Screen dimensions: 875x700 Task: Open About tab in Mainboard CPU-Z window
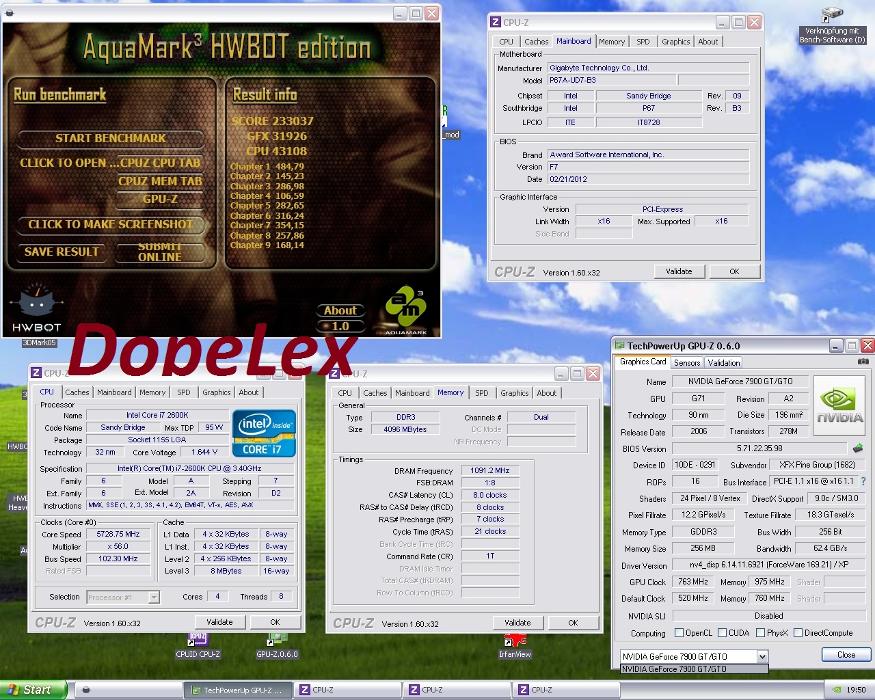tap(708, 41)
